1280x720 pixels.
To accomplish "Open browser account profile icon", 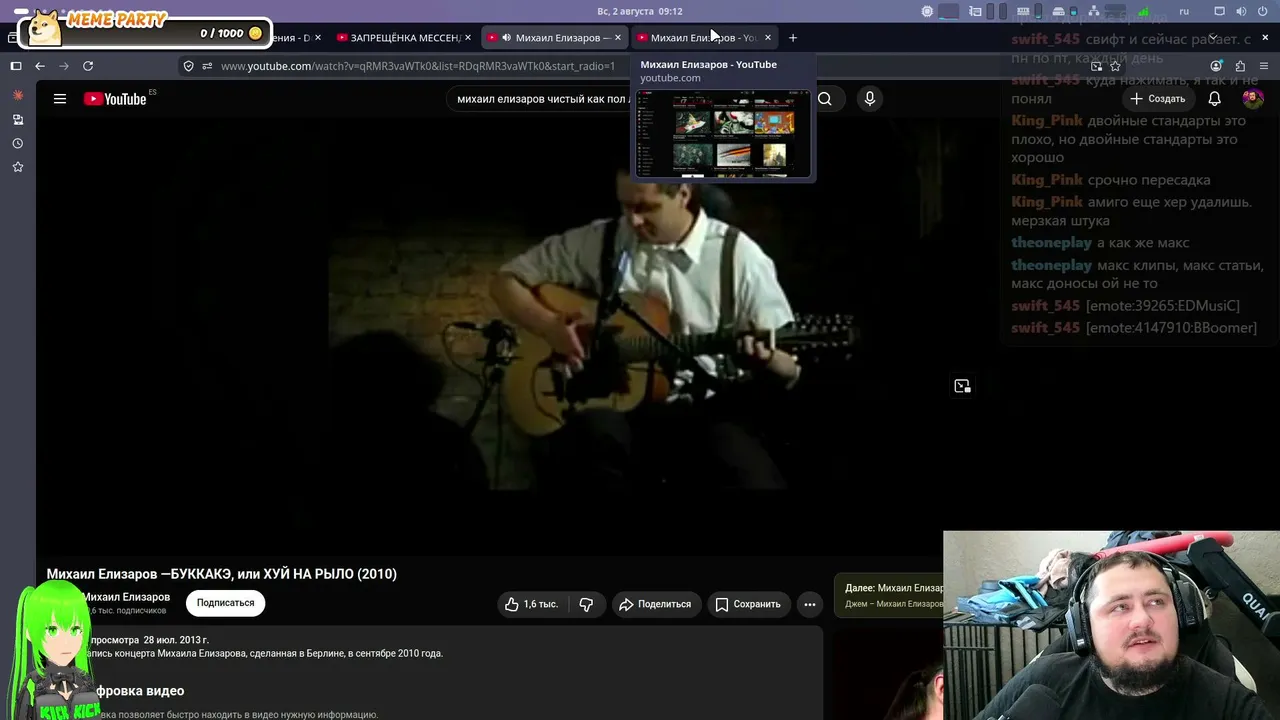I will (x=1216, y=66).
